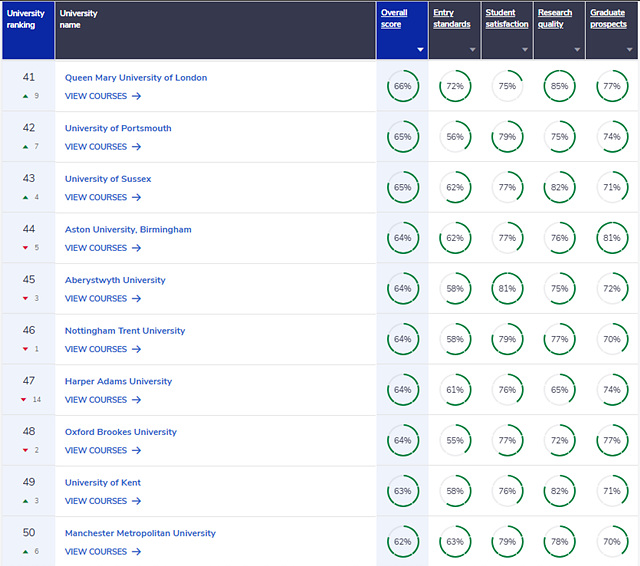Click Kent's 82% research quality dial
Screen dimensions: 640x566
coord(559,491)
